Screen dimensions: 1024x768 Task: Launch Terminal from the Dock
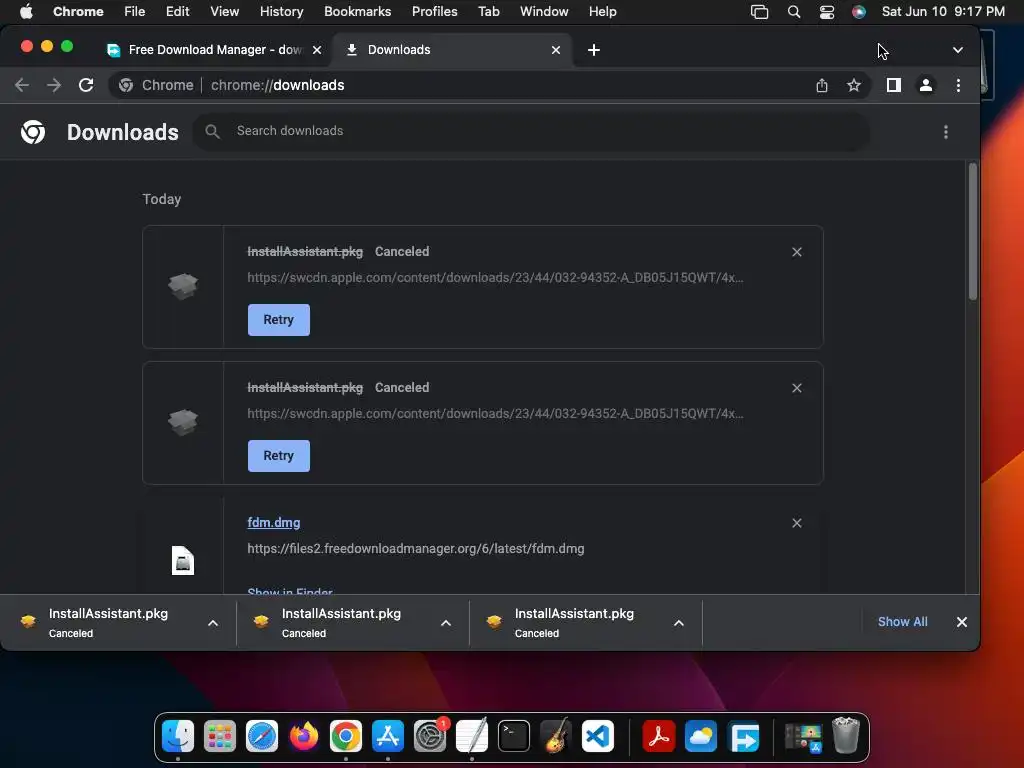[514, 737]
